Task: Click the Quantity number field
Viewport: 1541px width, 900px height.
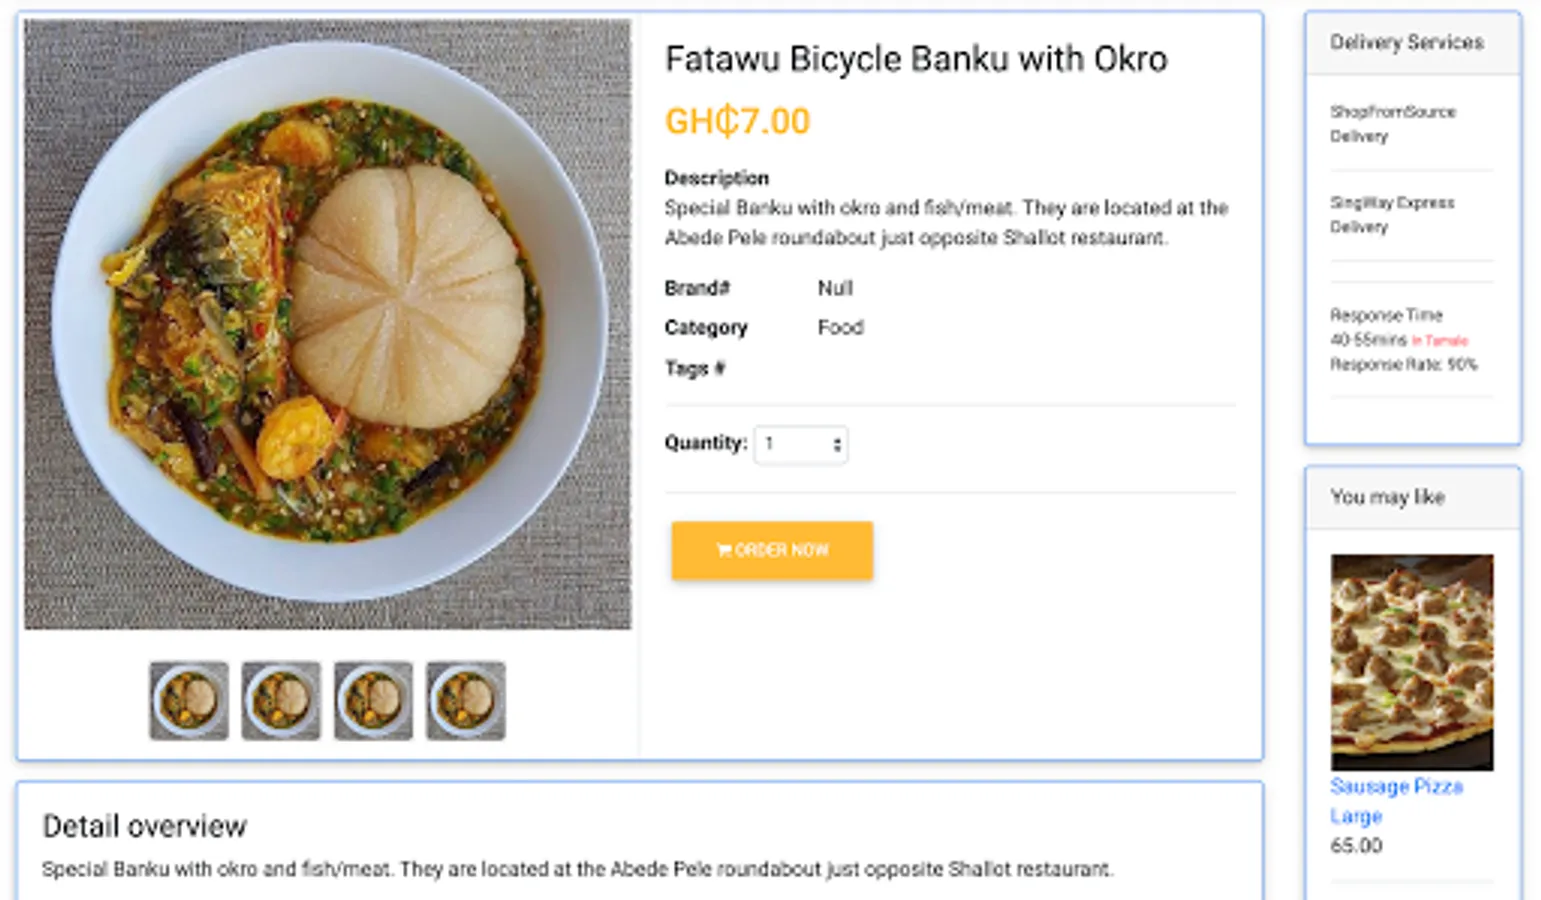Action: 793,444
